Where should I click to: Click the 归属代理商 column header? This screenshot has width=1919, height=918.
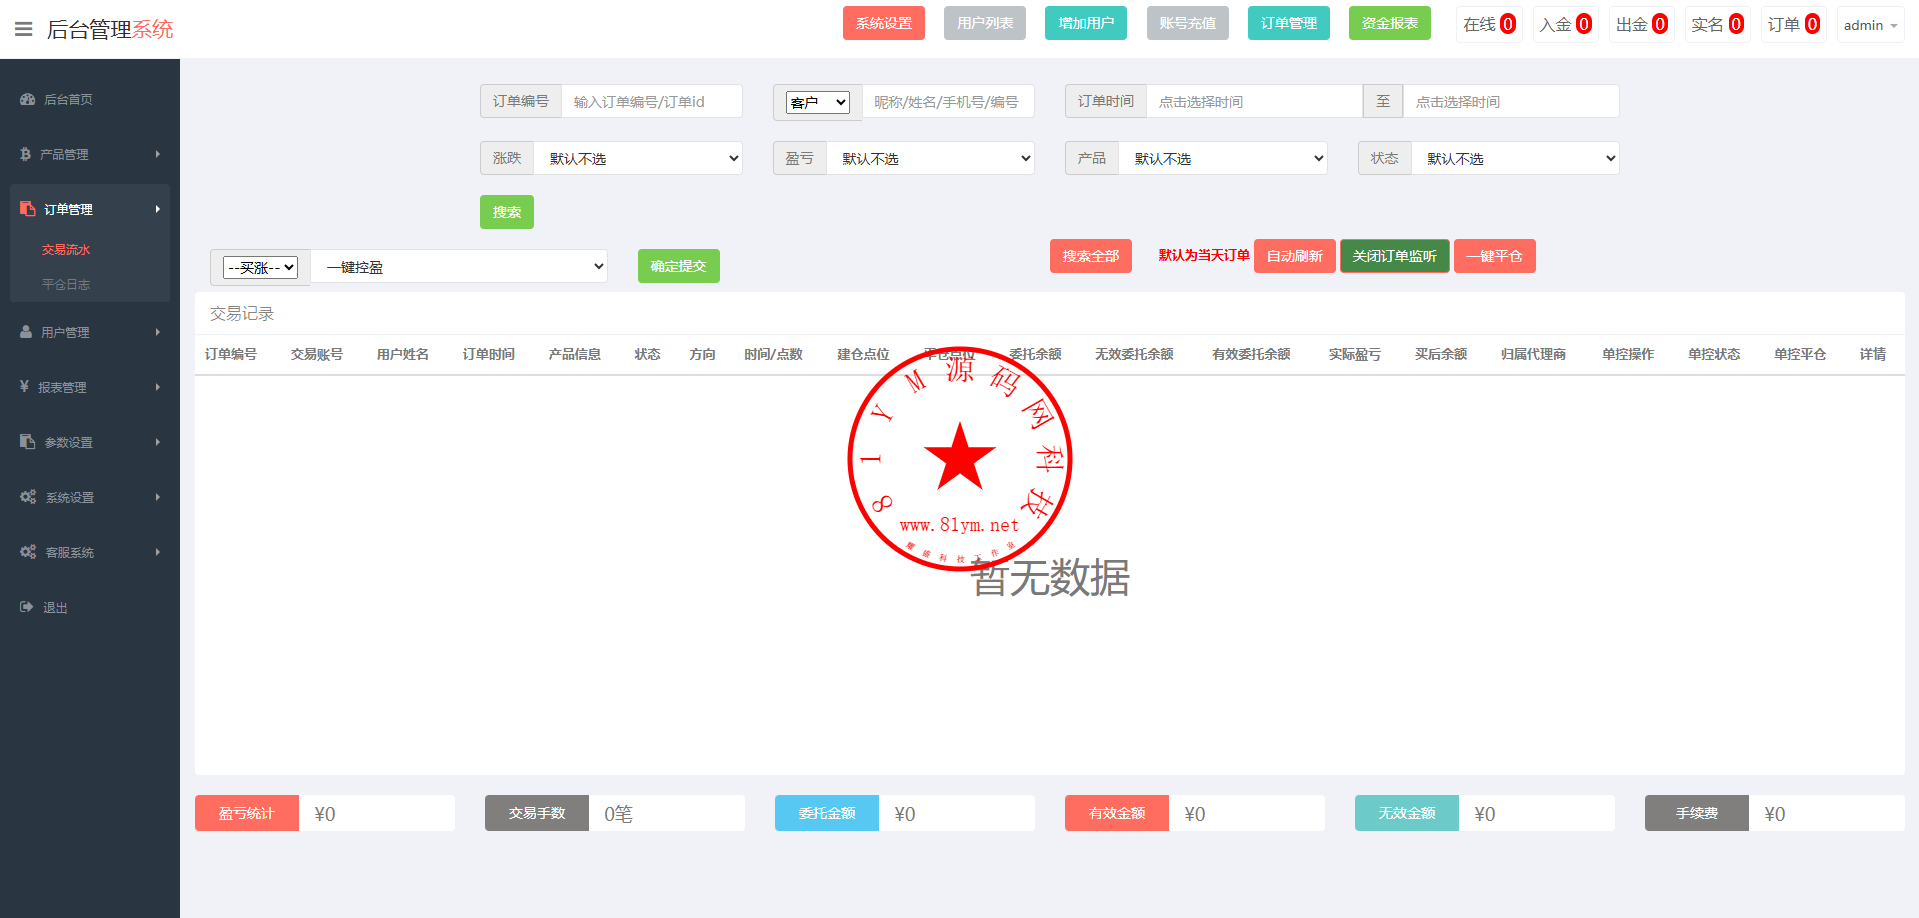point(1534,354)
